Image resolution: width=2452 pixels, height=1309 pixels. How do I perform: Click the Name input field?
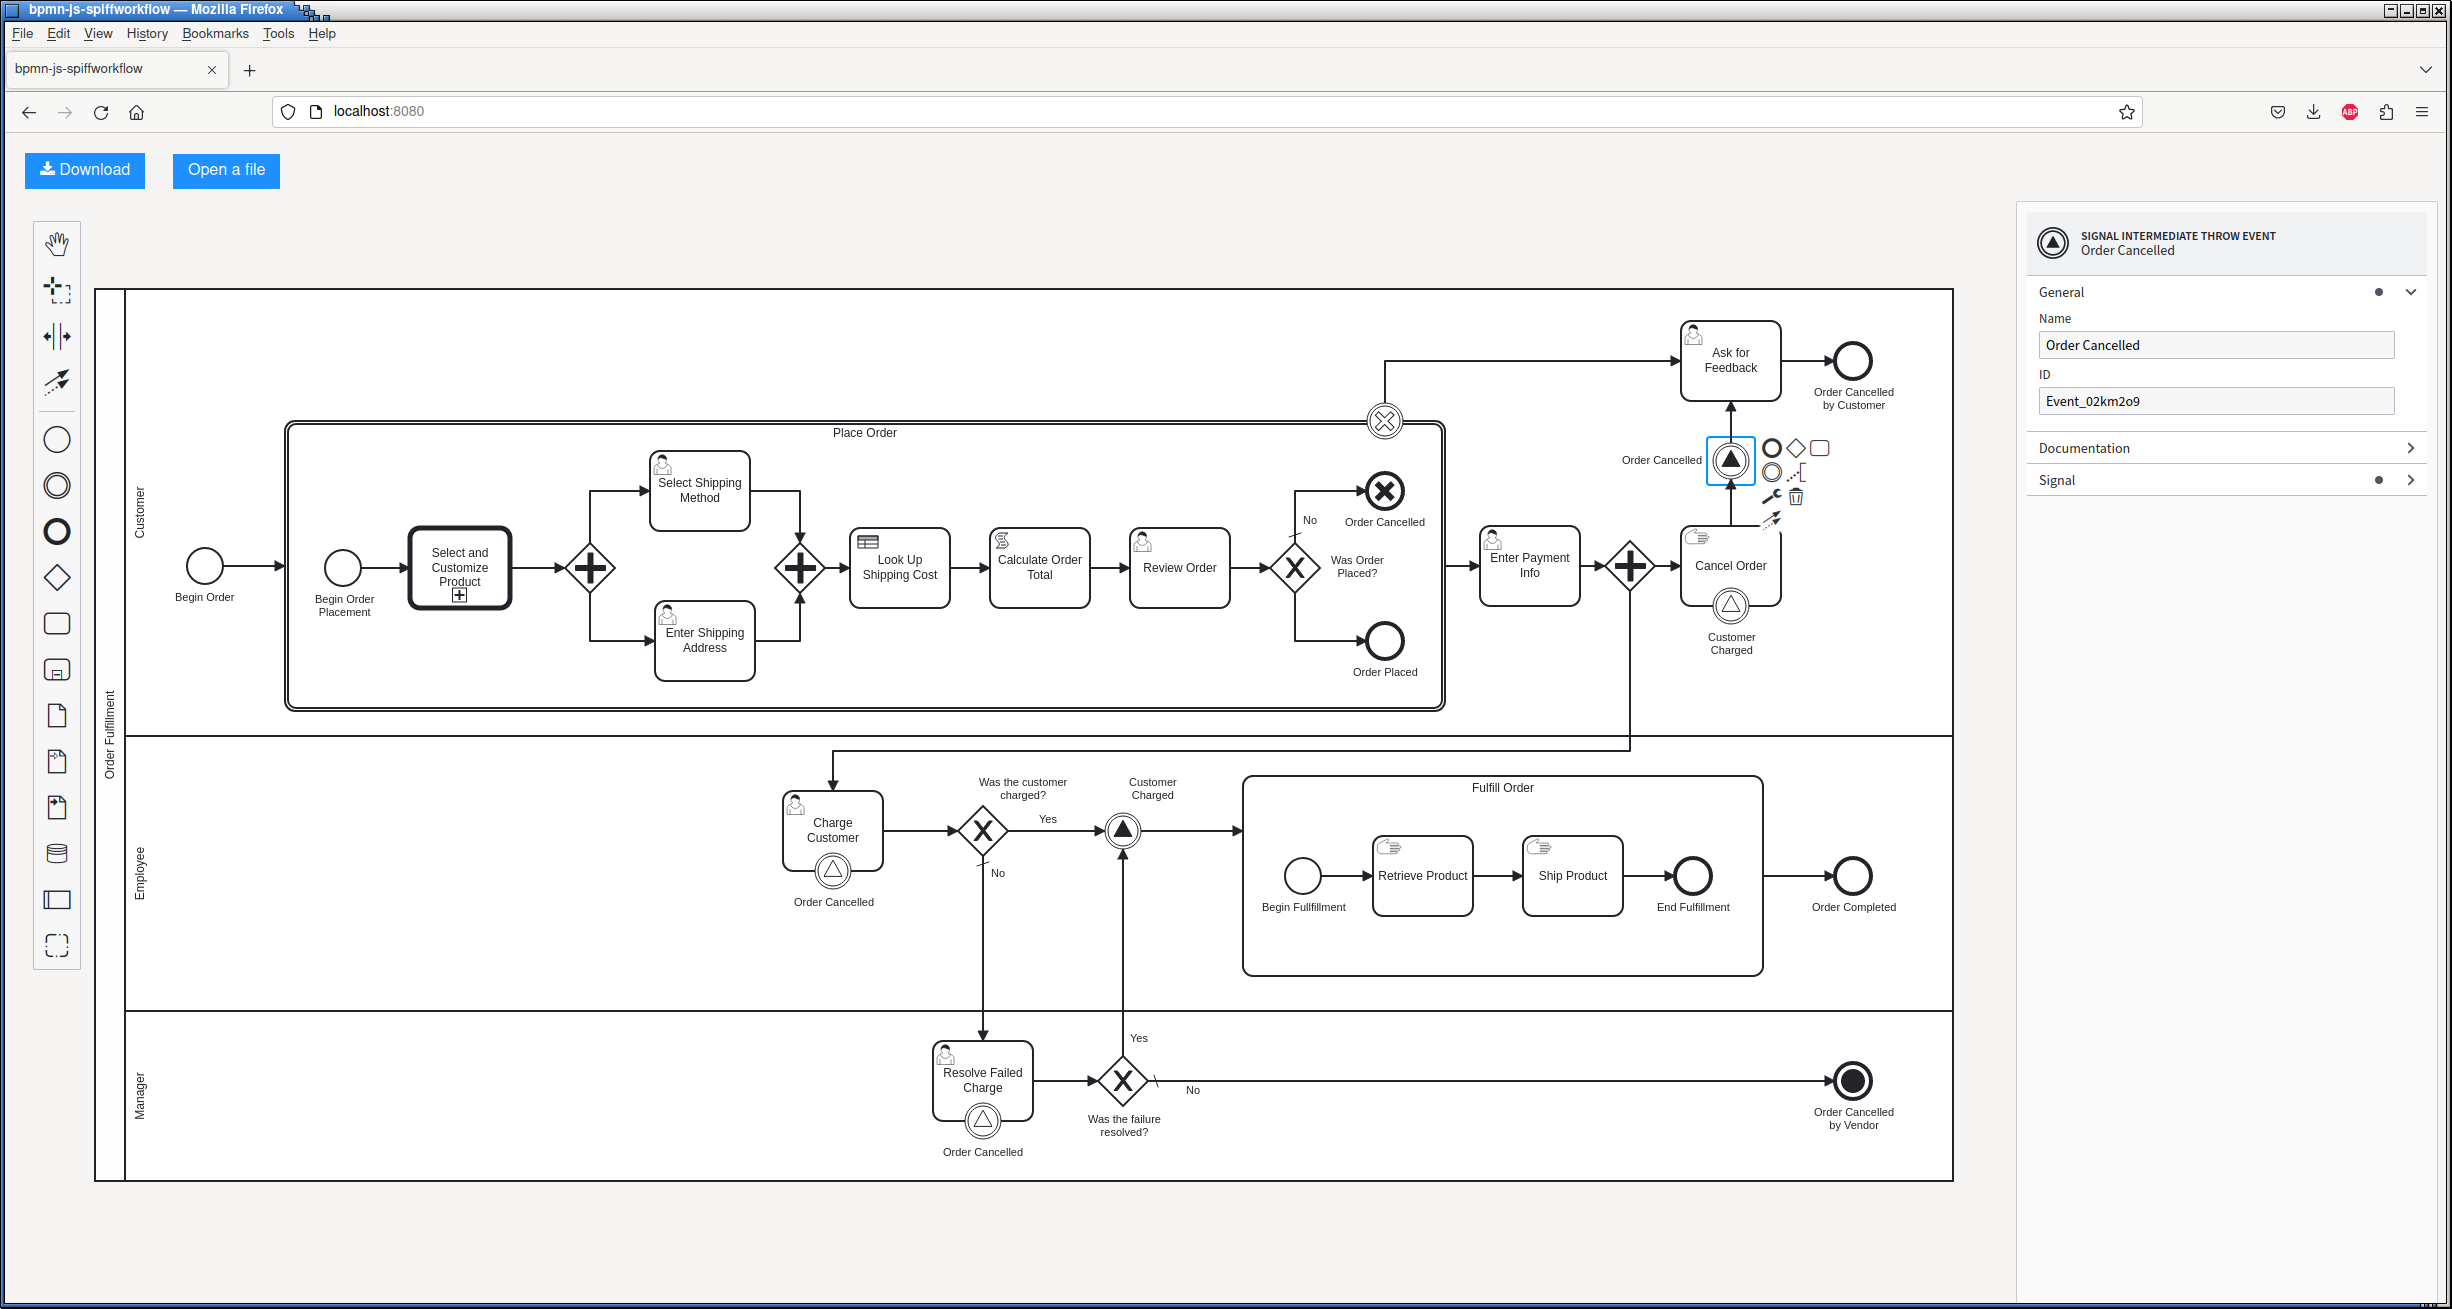(2216, 345)
